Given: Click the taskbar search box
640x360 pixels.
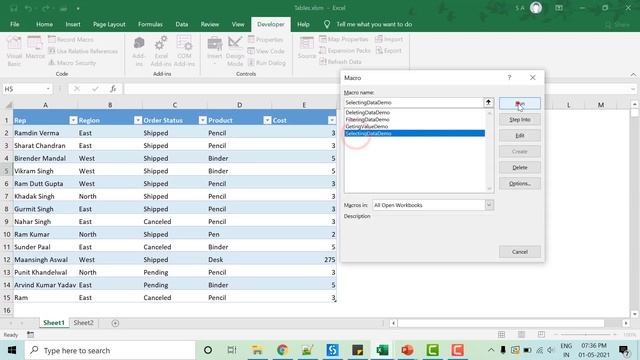Looking at the screenshot, I should pyautogui.click(x=110, y=350).
